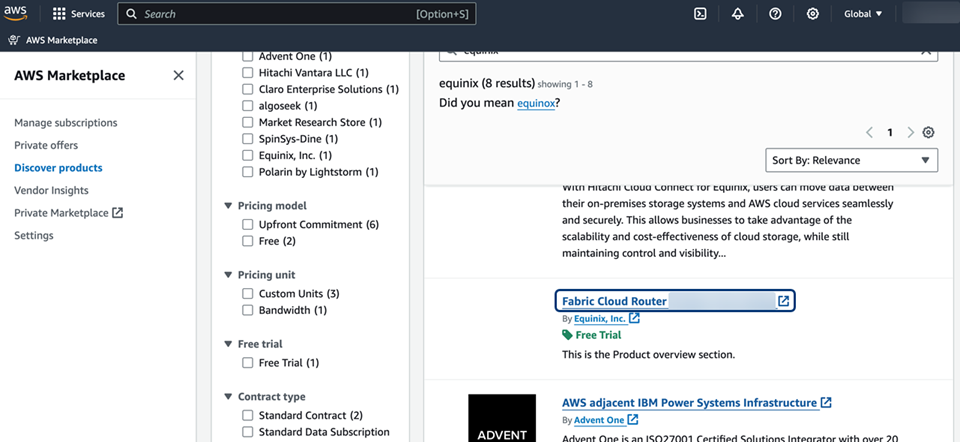Image resolution: width=961 pixels, height=442 pixels.
Task: Open the settings gear in top bar
Action: (813, 13)
